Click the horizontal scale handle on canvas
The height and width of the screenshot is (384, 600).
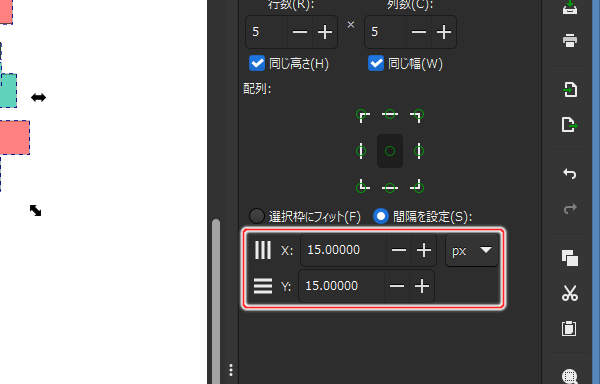pyautogui.click(x=38, y=98)
